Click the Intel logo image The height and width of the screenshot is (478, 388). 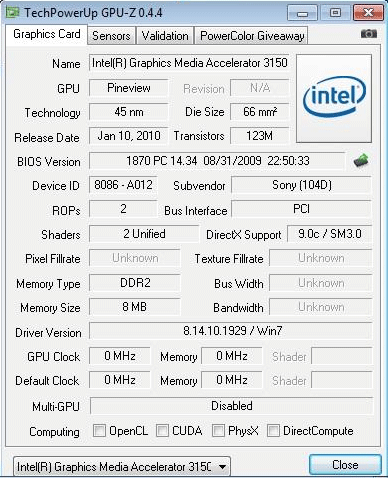334,99
